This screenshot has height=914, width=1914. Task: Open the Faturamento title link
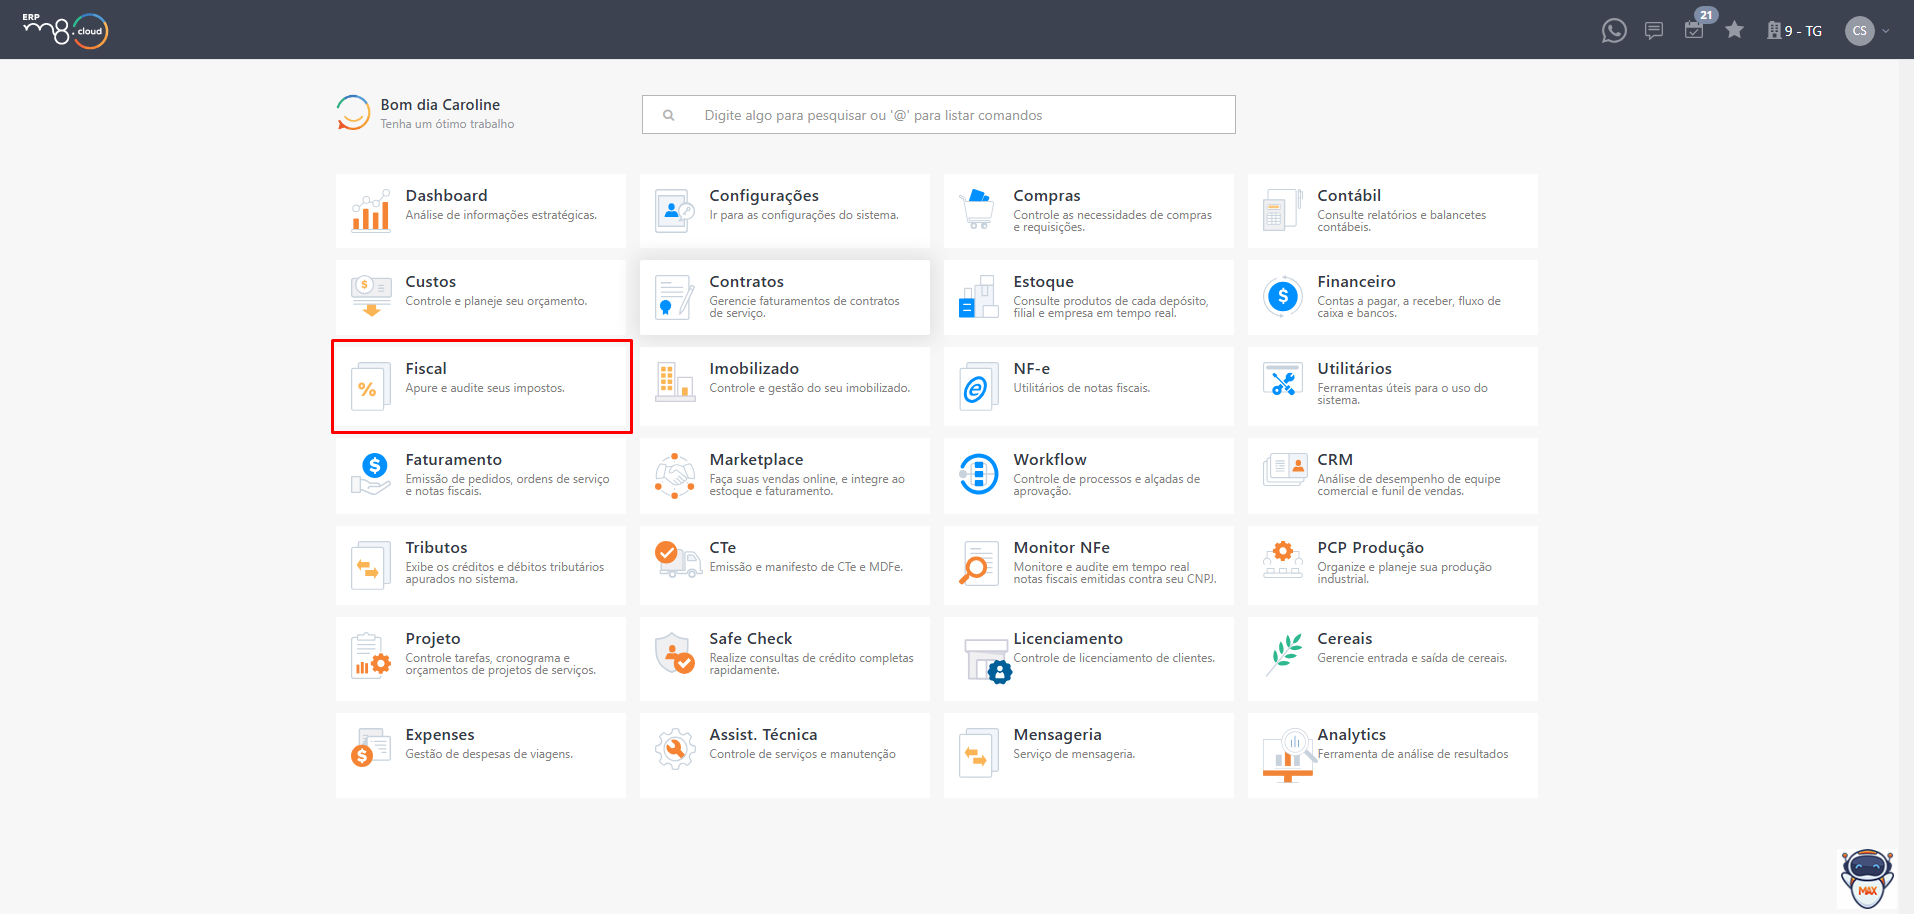pos(454,460)
